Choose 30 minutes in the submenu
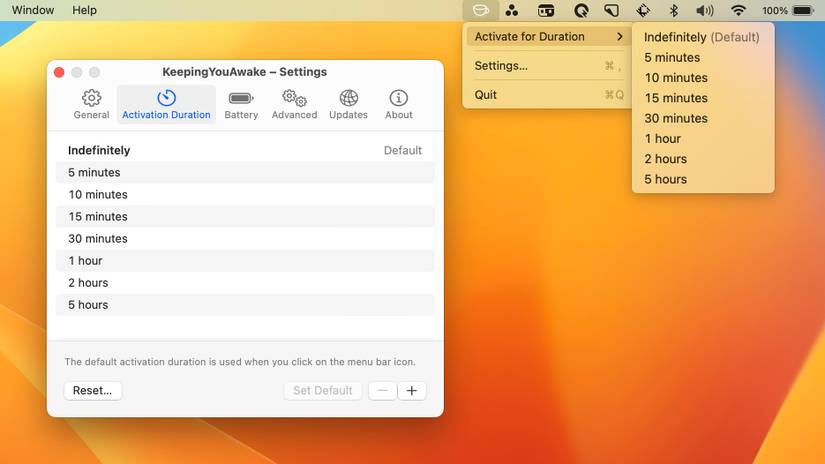The height and width of the screenshot is (464, 825). click(x=703, y=118)
